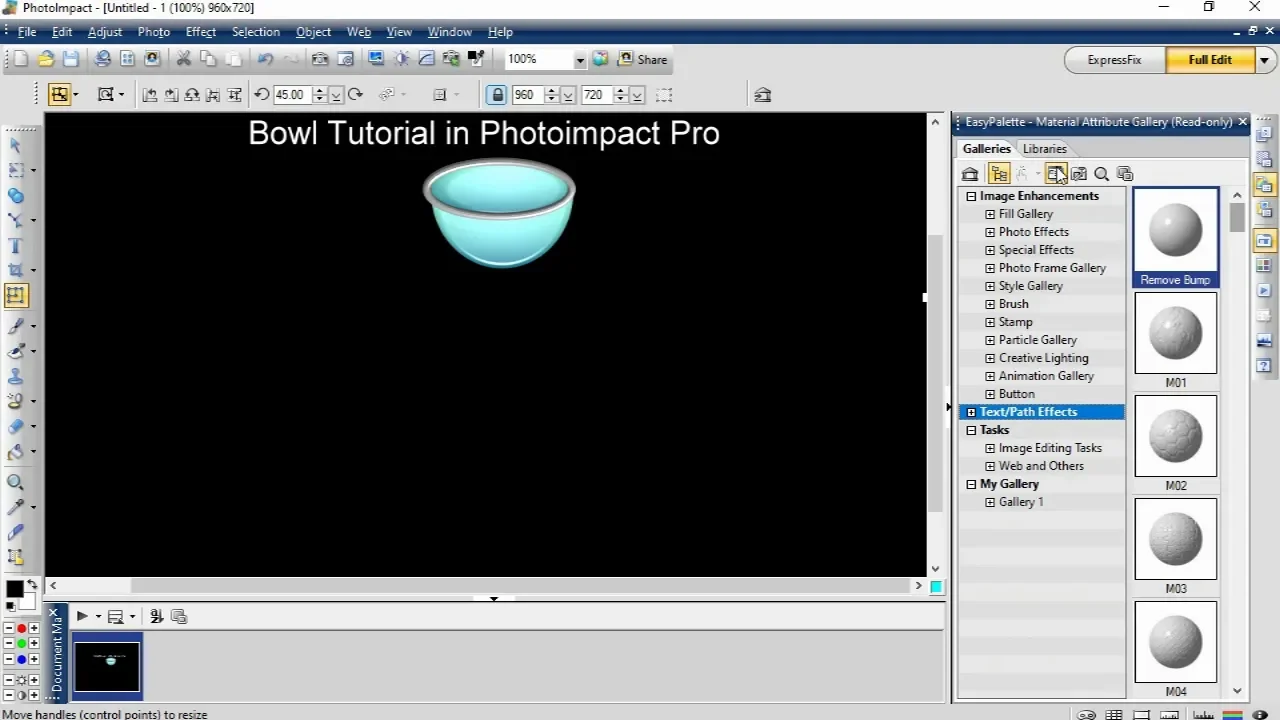Select the M02 material thumbnail
The image size is (1280, 720).
(x=1175, y=436)
